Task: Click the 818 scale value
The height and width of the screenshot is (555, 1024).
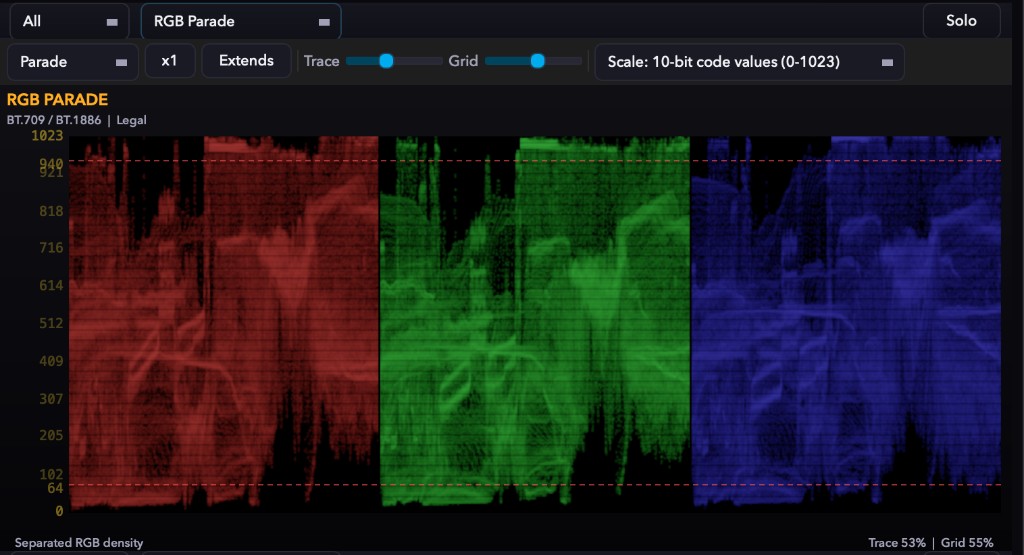Action: pos(51,211)
